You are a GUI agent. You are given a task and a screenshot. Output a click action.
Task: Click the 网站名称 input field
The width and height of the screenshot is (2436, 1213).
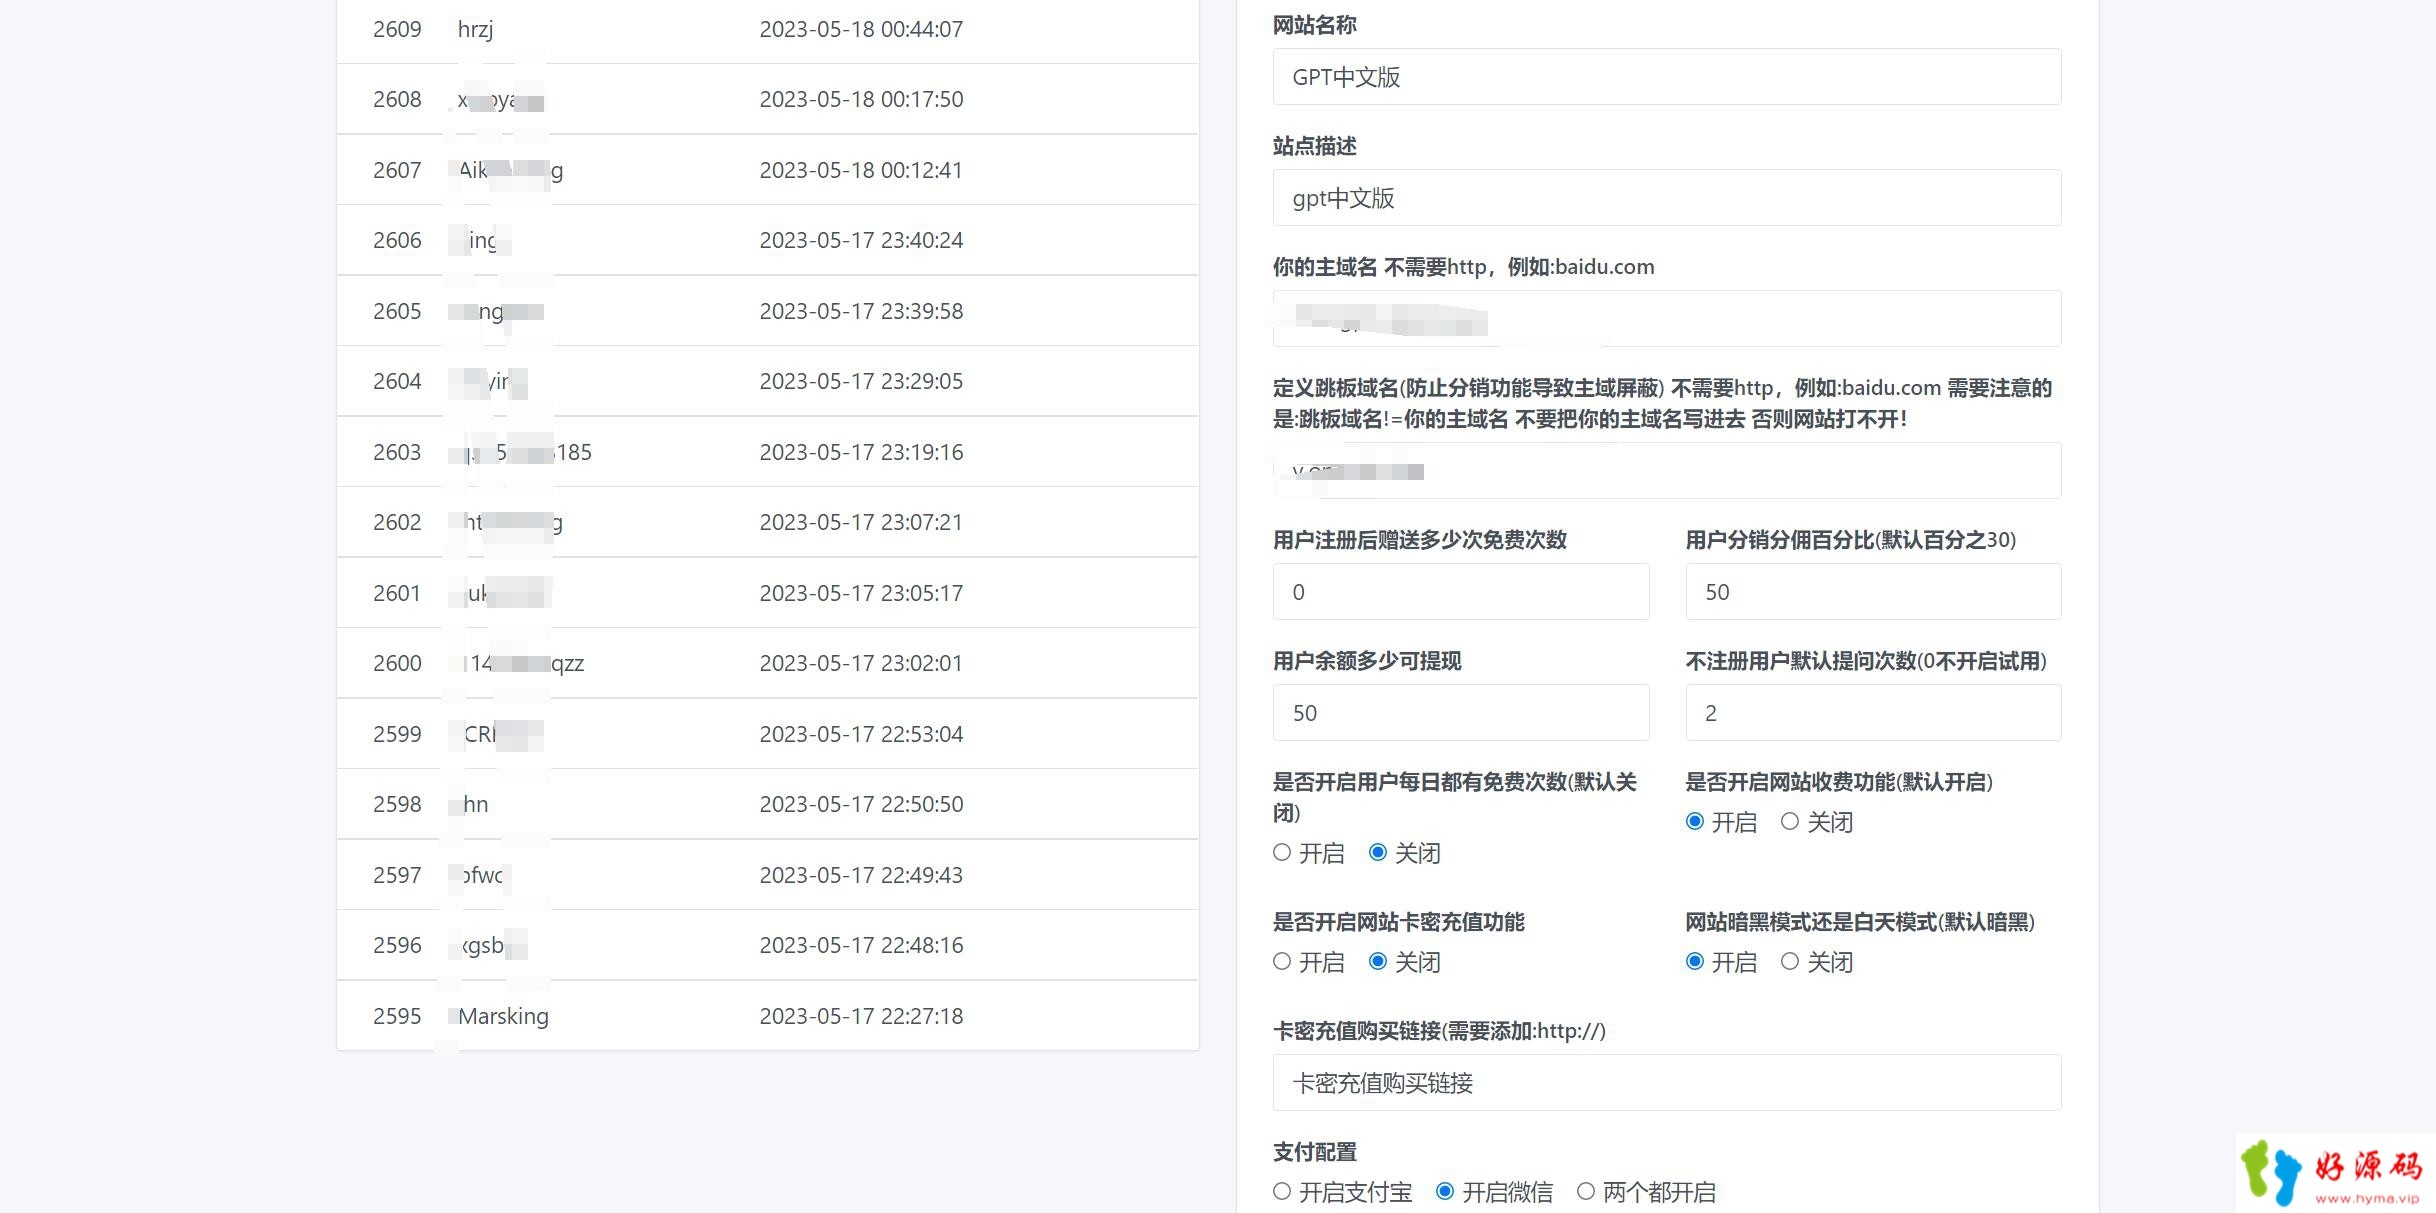[x=1667, y=77]
